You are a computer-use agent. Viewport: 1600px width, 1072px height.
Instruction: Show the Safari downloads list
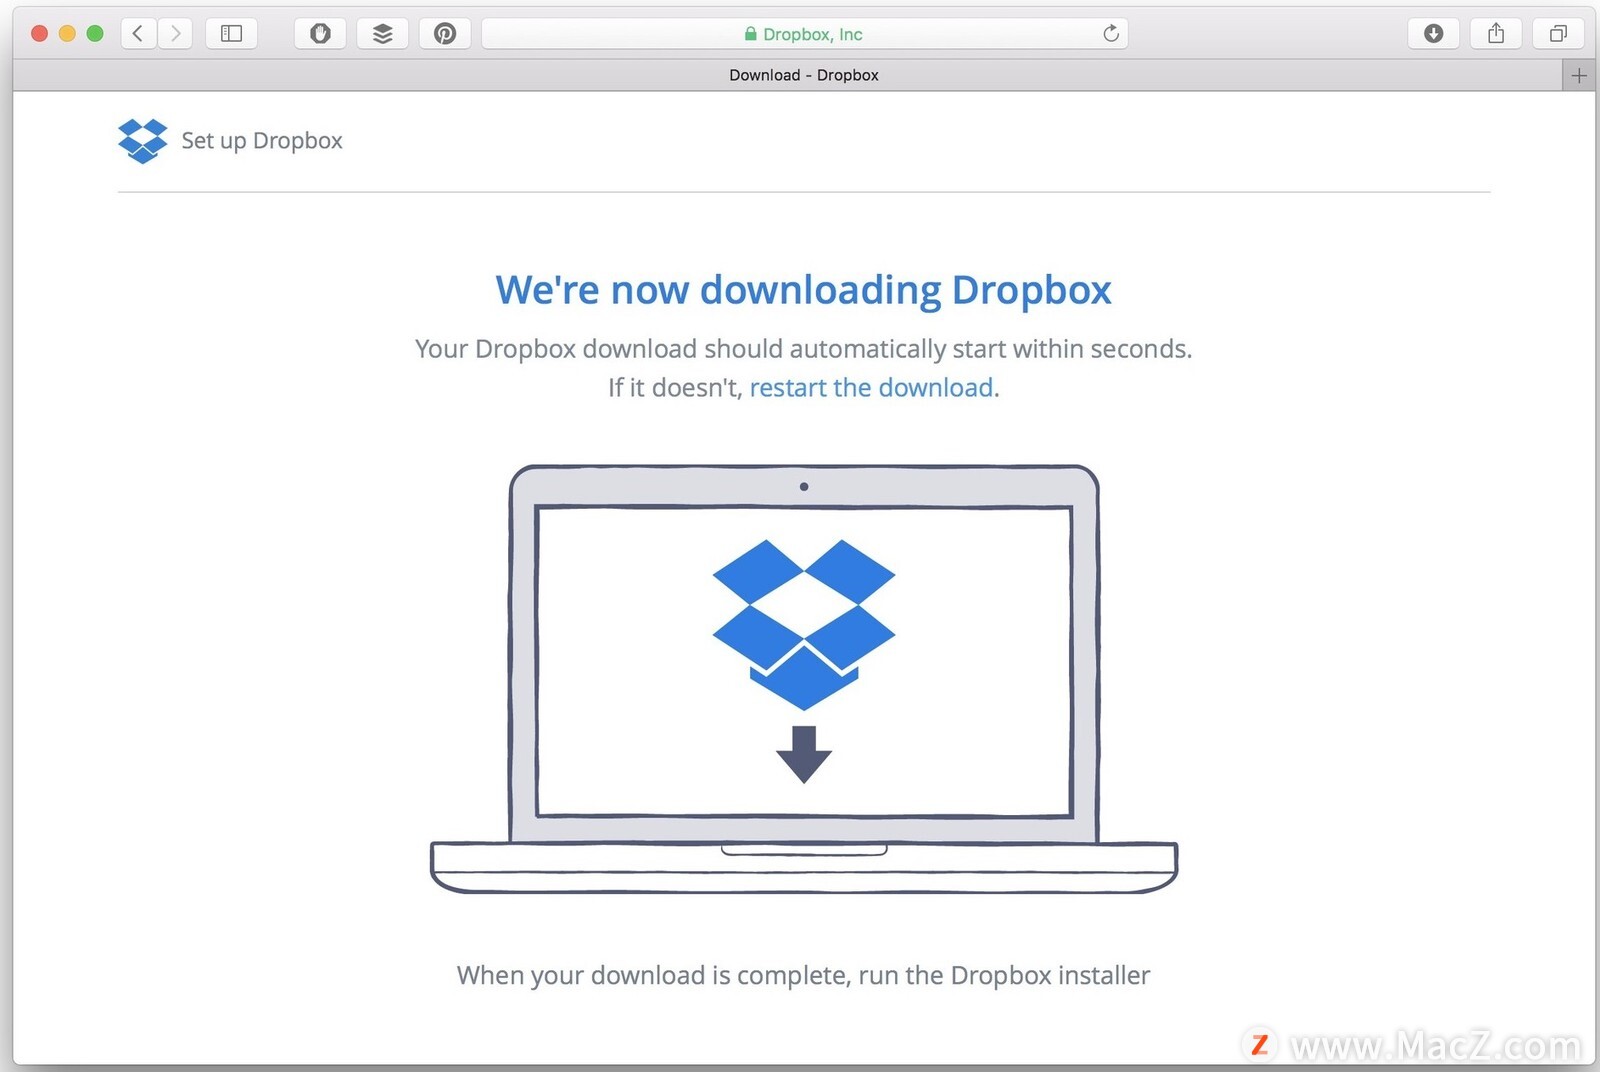tap(1433, 33)
